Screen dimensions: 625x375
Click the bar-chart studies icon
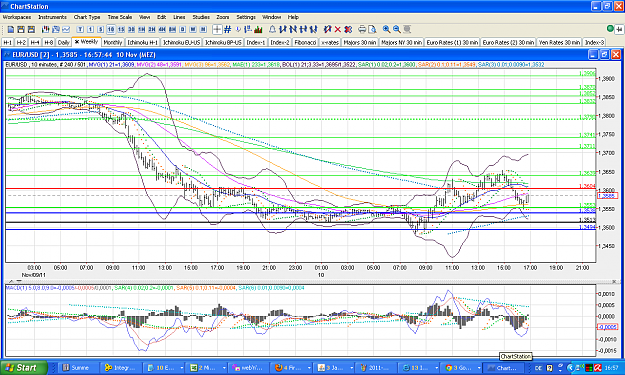click(258, 29)
